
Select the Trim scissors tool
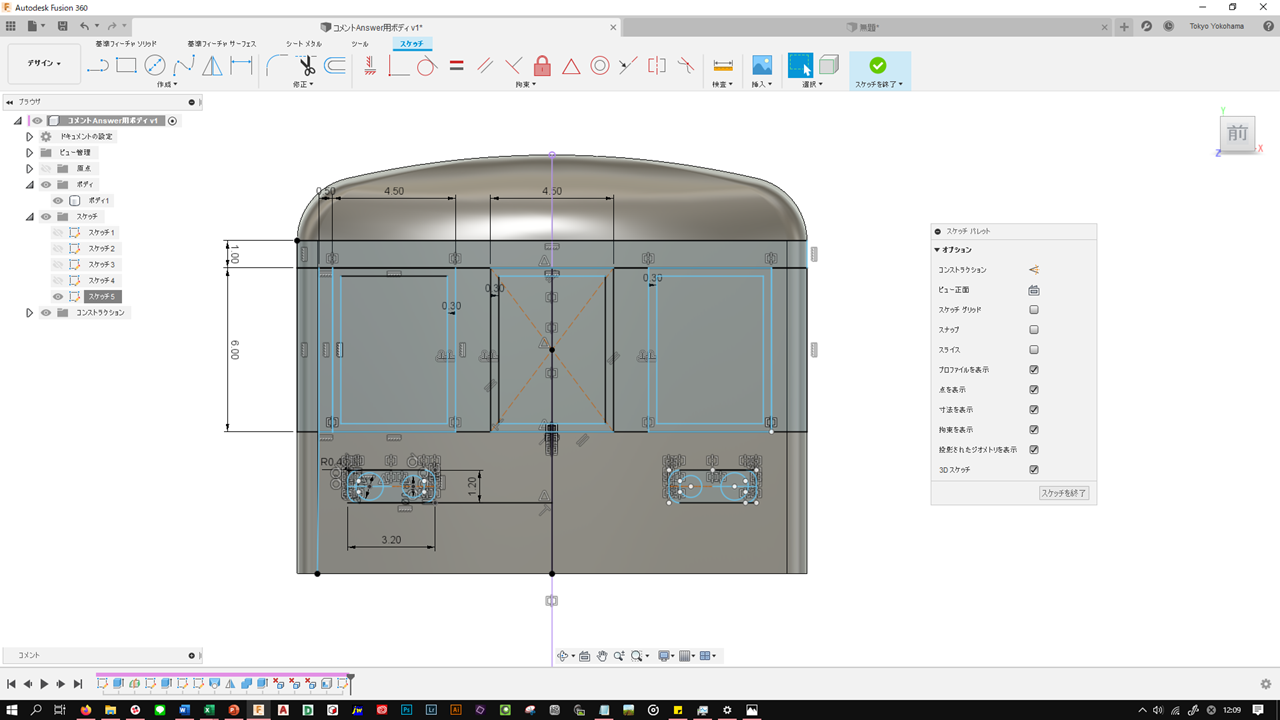[x=306, y=66]
